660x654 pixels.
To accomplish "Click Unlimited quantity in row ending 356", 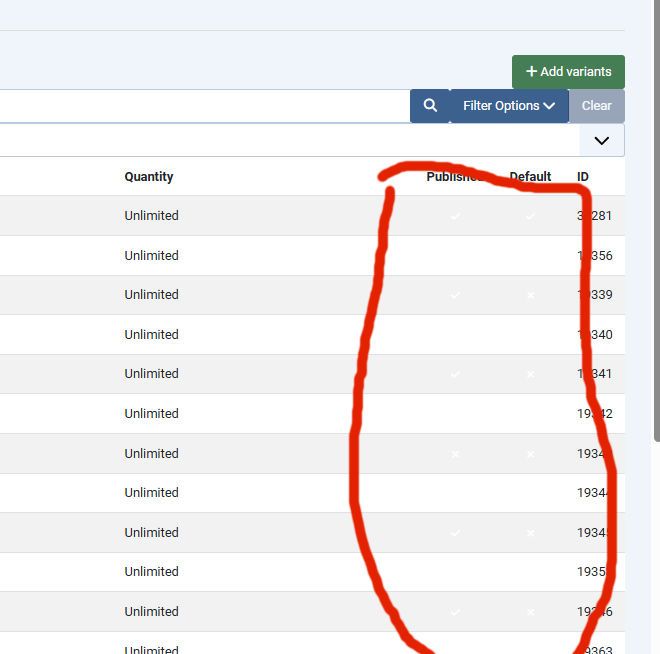I will click(151, 255).
